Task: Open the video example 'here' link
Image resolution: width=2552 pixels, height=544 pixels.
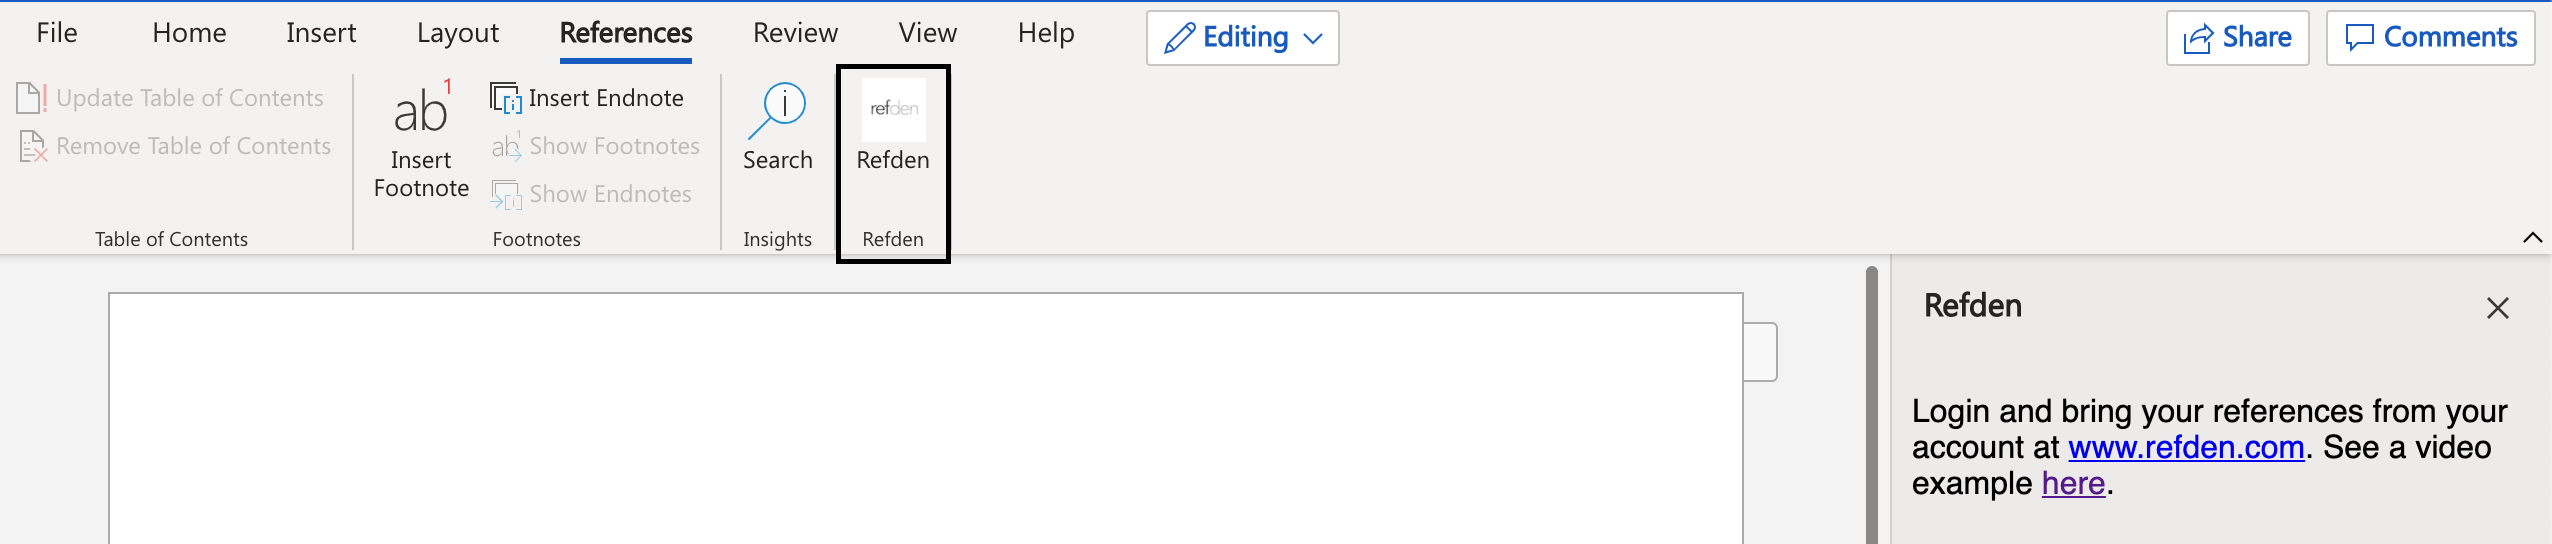Action: 2073,483
